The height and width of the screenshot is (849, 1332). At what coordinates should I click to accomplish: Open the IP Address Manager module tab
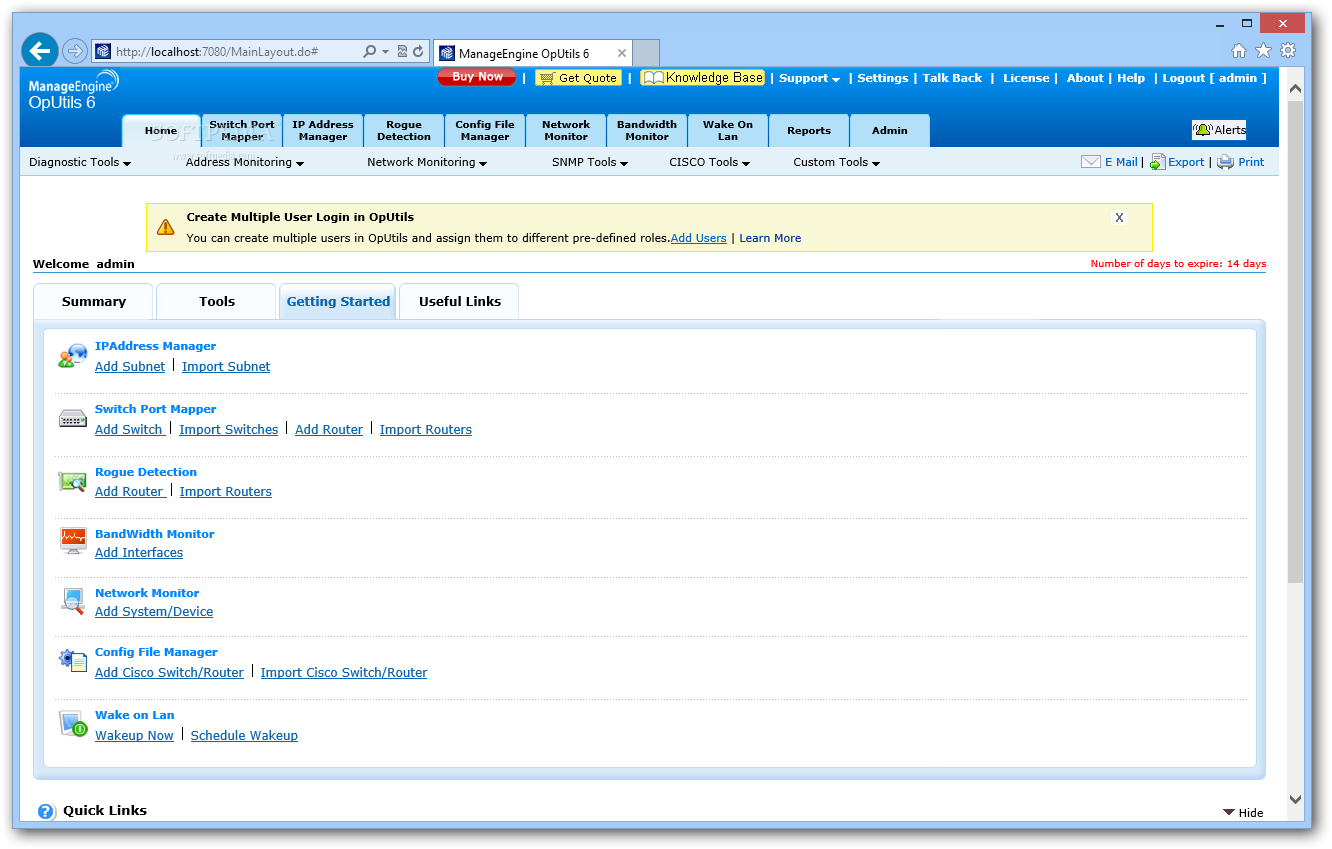323,131
